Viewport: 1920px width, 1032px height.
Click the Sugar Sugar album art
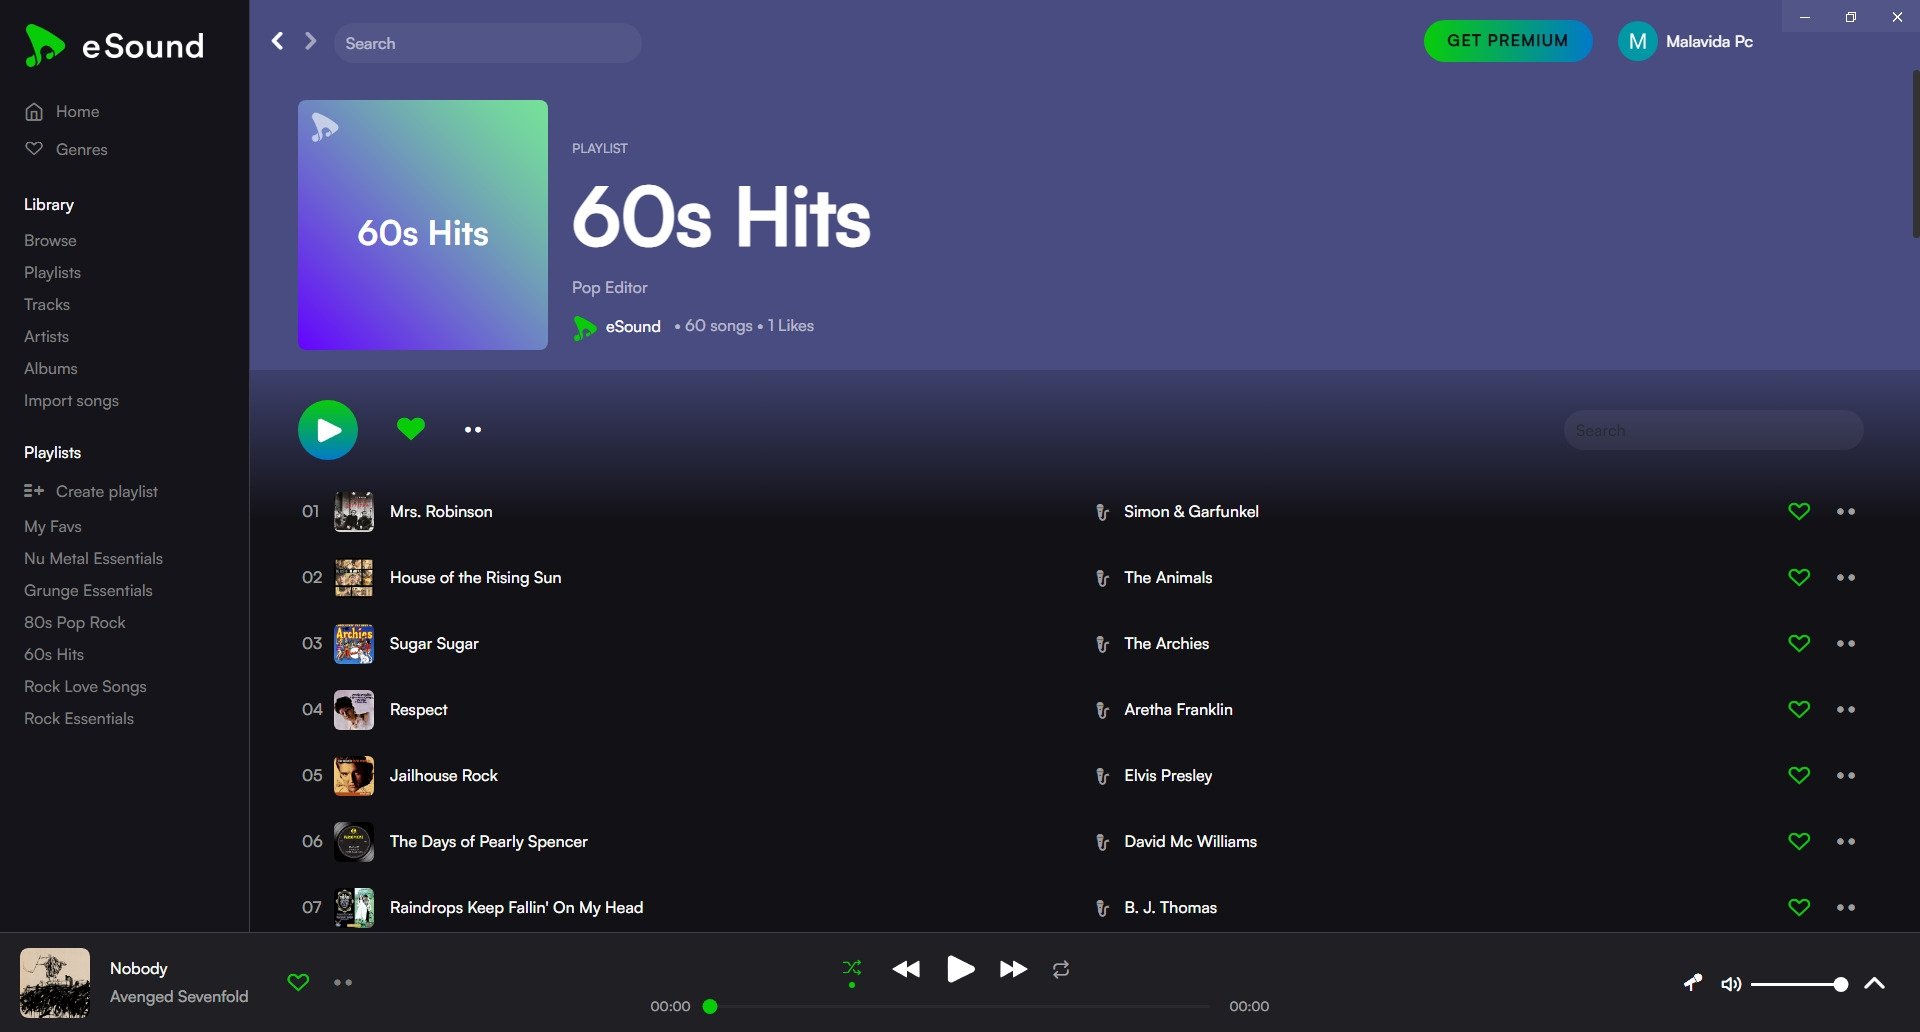(354, 643)
